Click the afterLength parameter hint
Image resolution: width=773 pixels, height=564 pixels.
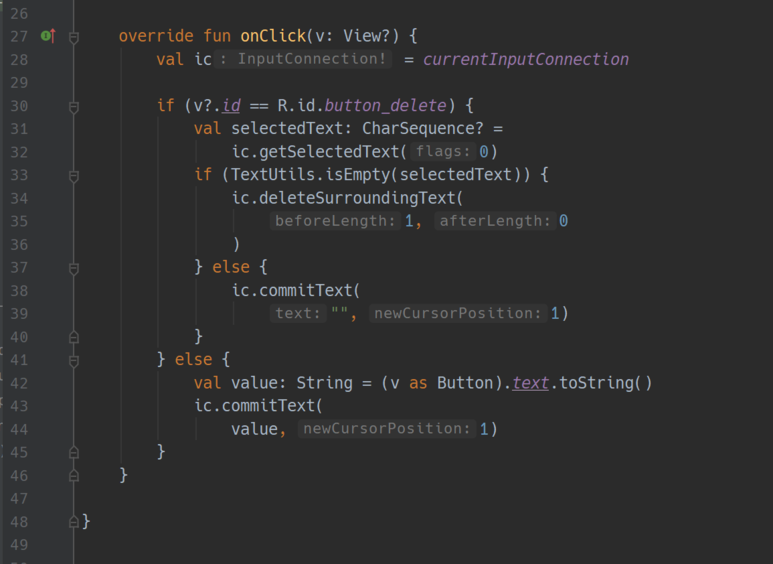pyautogui.click(x=495, y=221)
